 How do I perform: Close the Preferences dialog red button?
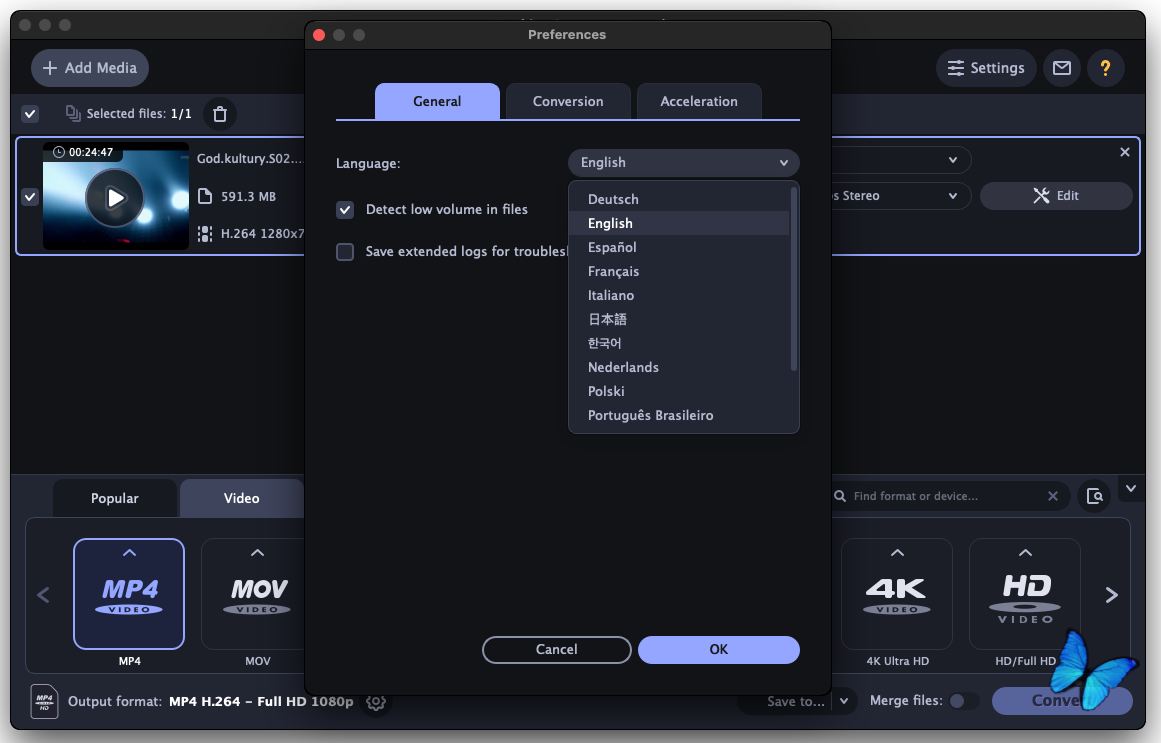coord(319,35)
